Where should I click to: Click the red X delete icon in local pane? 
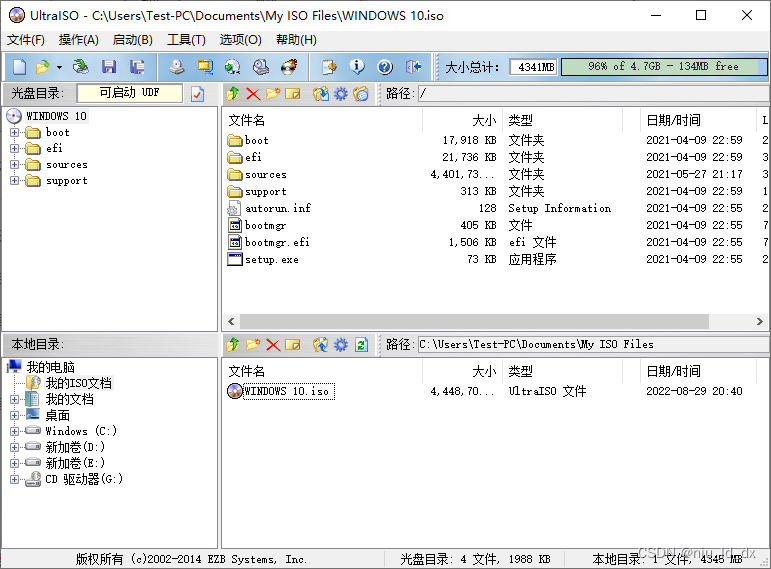click(273, 345)
